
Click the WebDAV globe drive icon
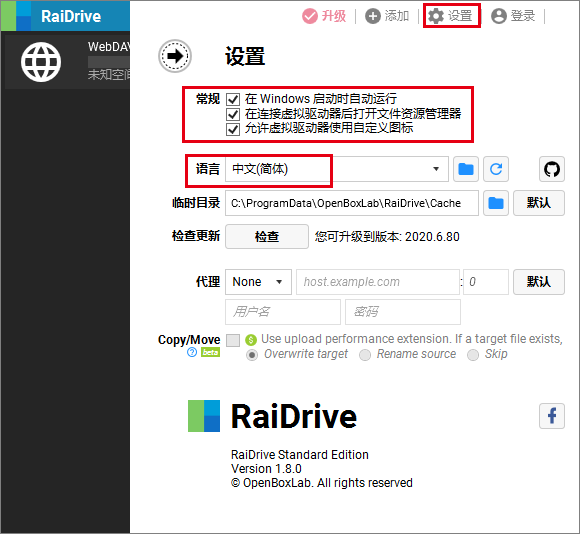tap(41, 62)
